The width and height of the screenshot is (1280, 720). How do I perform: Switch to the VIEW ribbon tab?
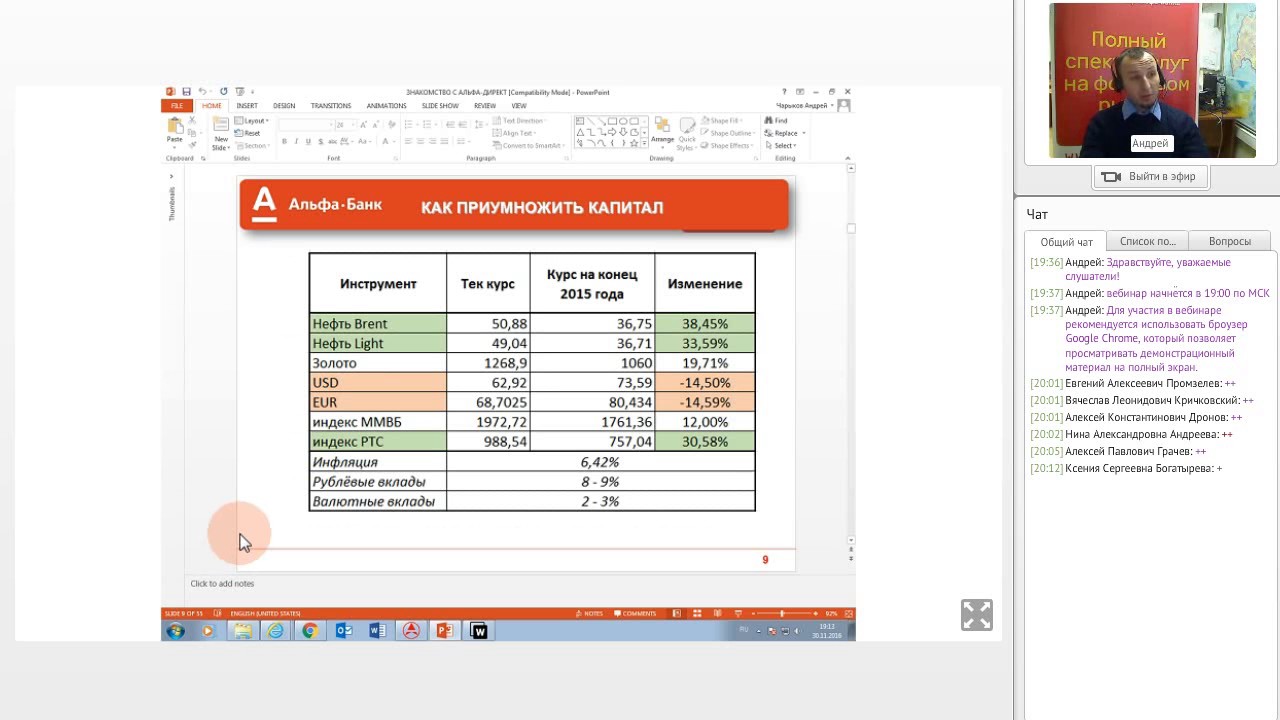[519, 105]
